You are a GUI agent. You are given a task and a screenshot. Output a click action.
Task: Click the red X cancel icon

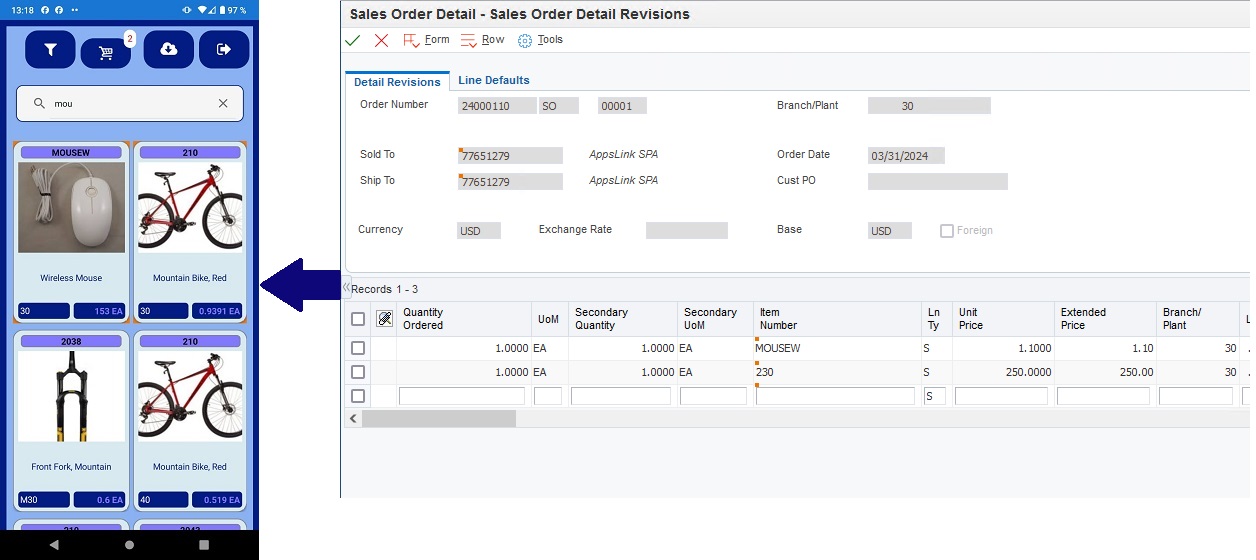click(x=381, y=40)
